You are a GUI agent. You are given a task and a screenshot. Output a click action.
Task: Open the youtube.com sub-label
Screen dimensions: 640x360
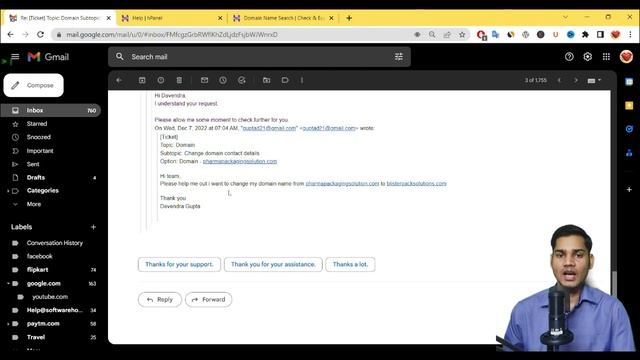[51, 297]
